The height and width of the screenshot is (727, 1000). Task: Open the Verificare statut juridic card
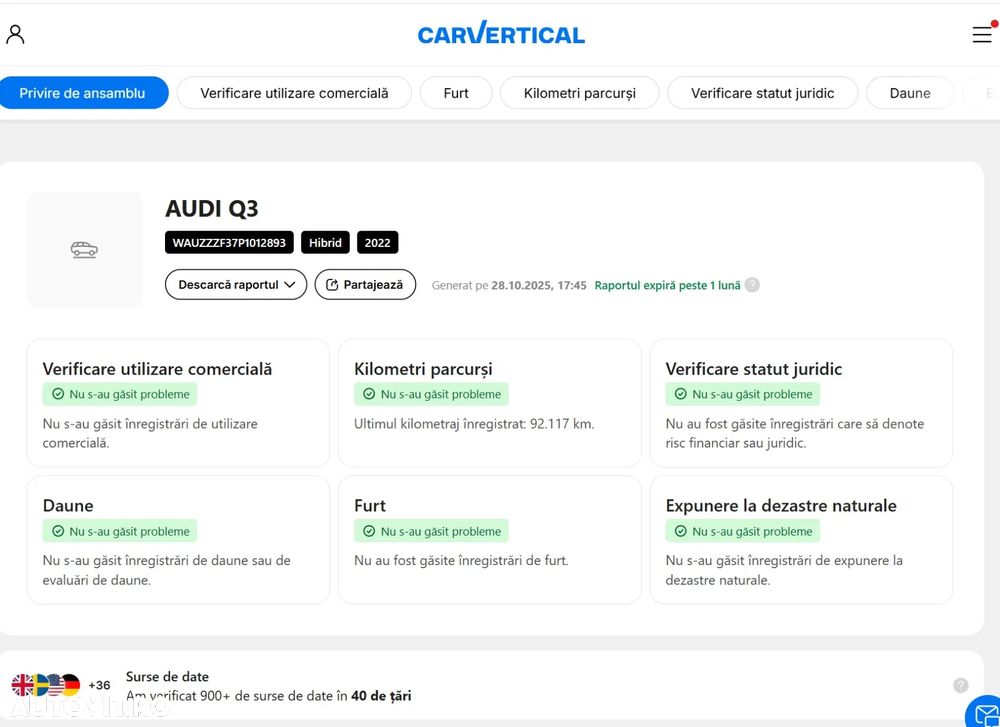click(801, 403)
